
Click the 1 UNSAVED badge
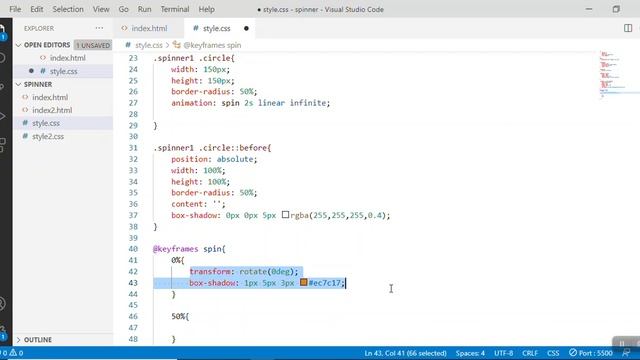pyautogui.click(x=93, y=45)
